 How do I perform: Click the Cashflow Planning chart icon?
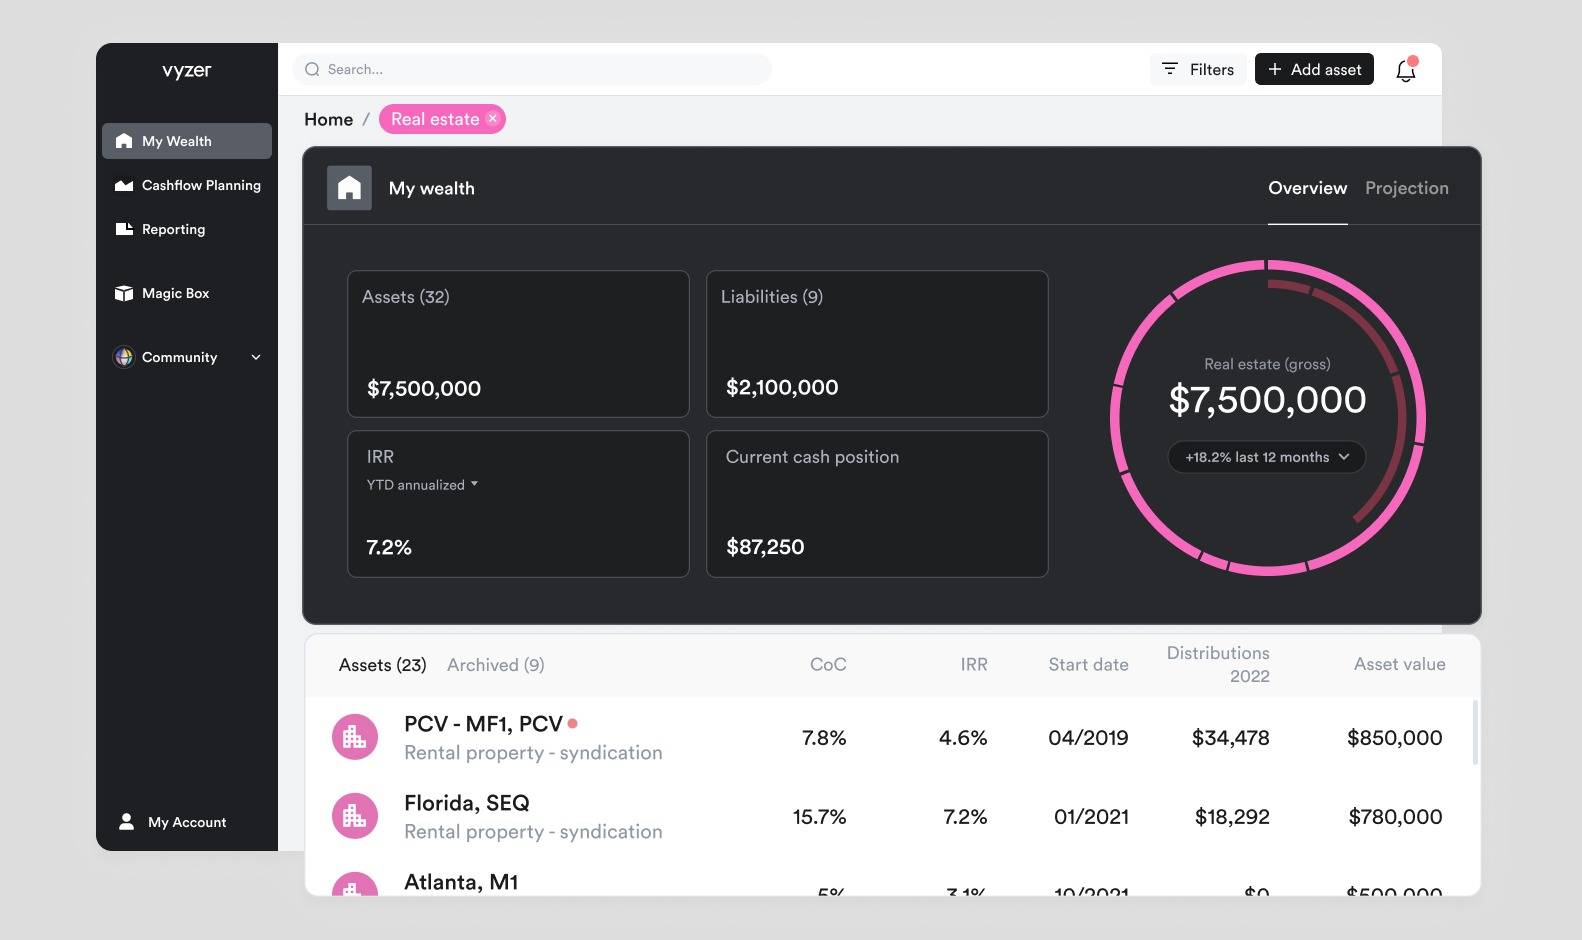(124, 185)
